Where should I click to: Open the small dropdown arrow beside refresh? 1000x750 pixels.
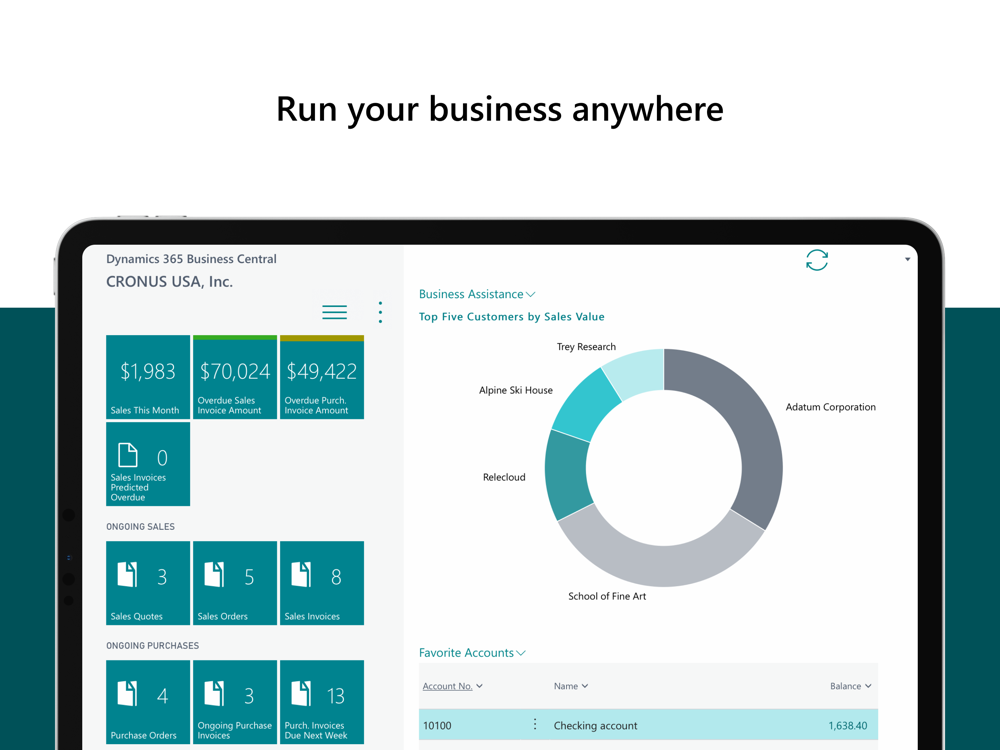click(907, 259)
